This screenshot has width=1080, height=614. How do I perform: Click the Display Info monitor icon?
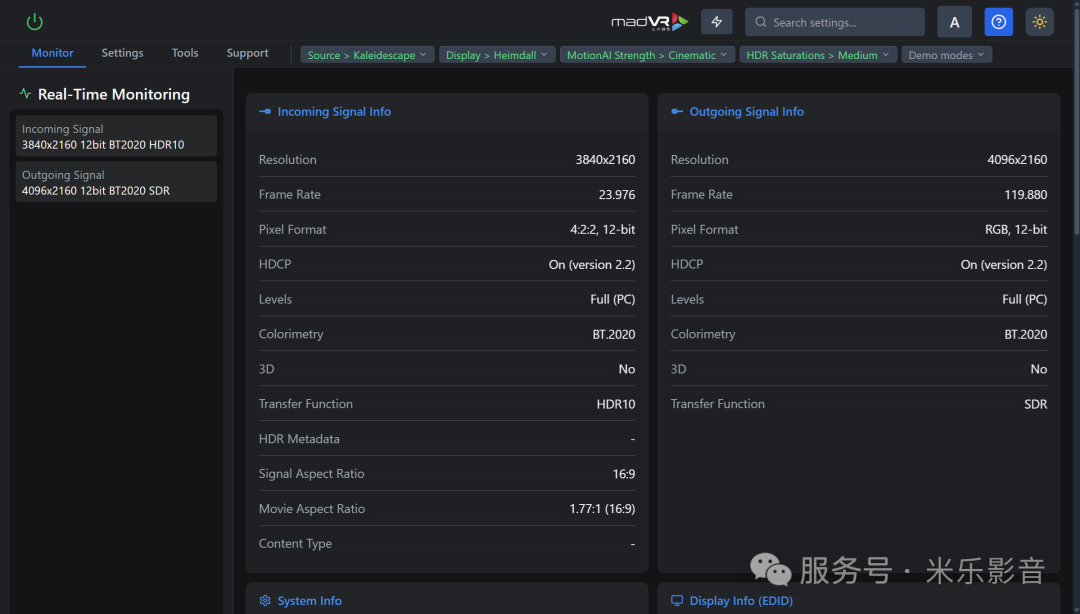coord(677,601)
